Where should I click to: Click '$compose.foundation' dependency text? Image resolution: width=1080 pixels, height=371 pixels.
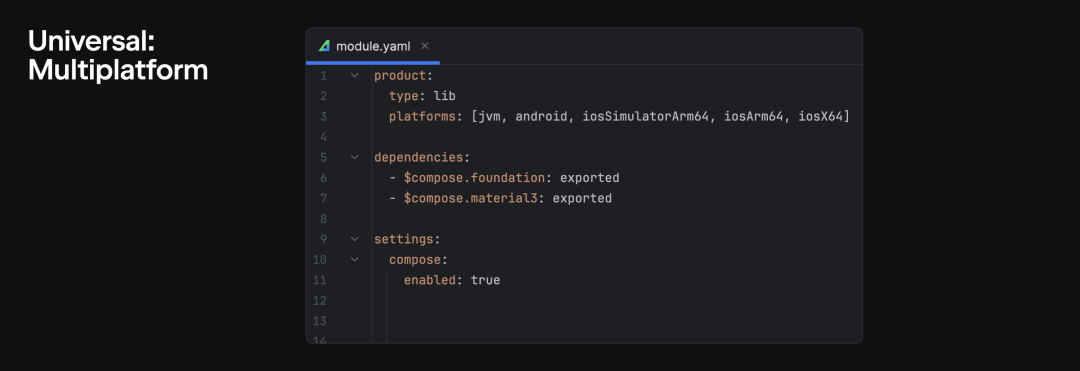(x=475, y=178)
